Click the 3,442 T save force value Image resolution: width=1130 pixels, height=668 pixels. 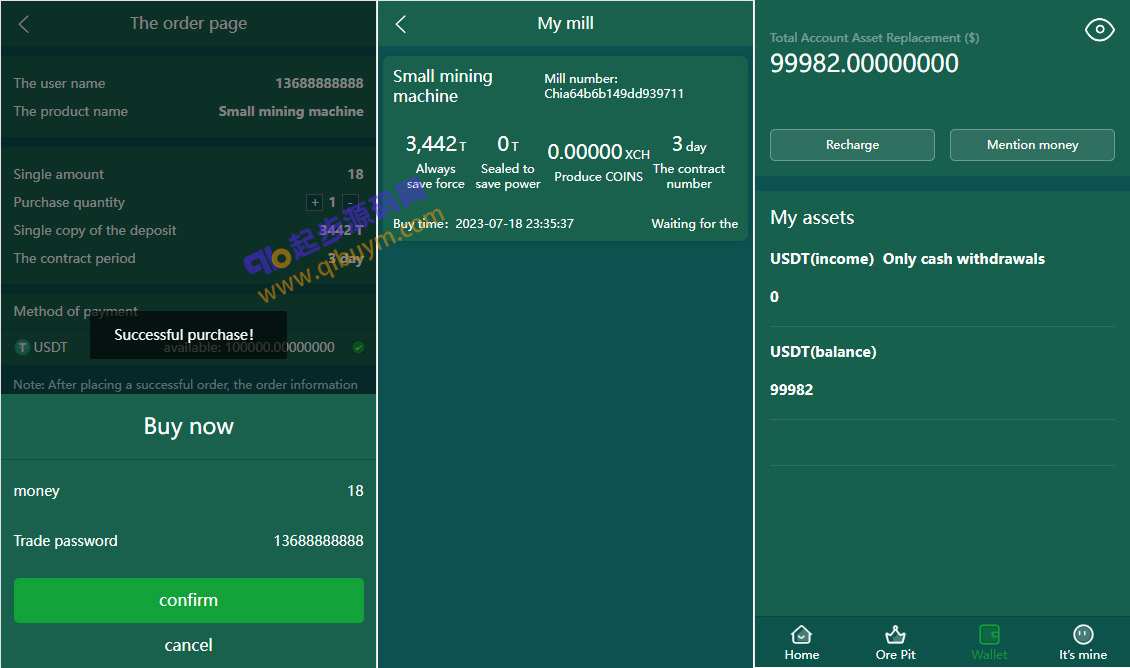[435, 144]
